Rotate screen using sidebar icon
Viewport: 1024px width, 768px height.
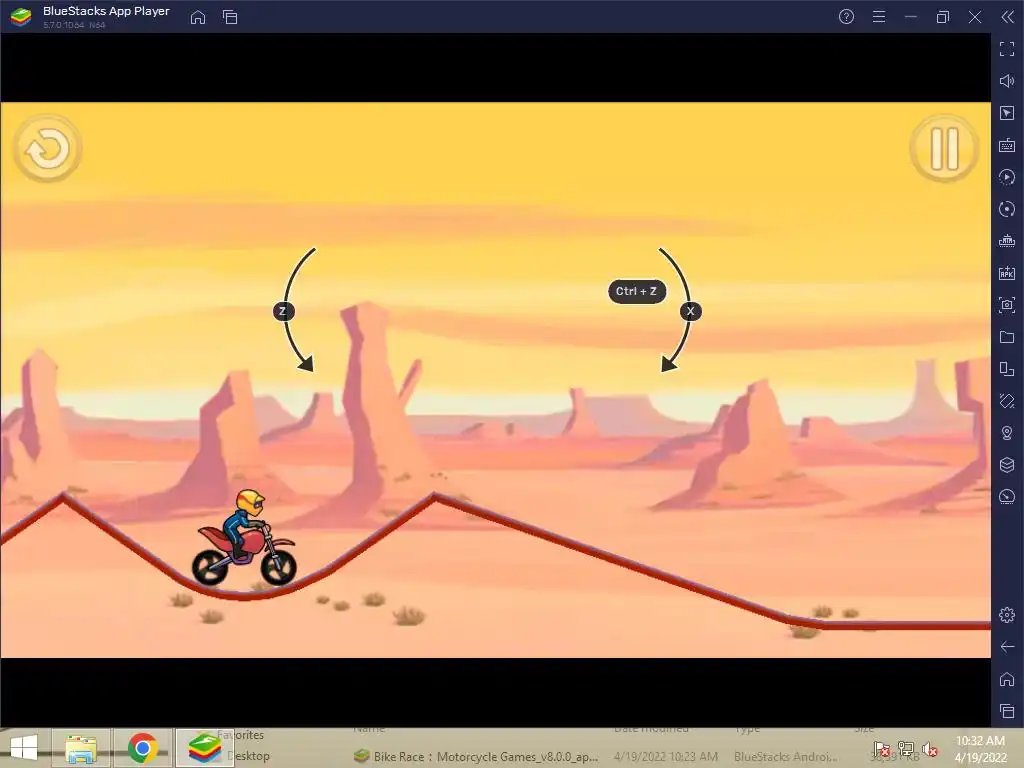(x=1007, y=401)
